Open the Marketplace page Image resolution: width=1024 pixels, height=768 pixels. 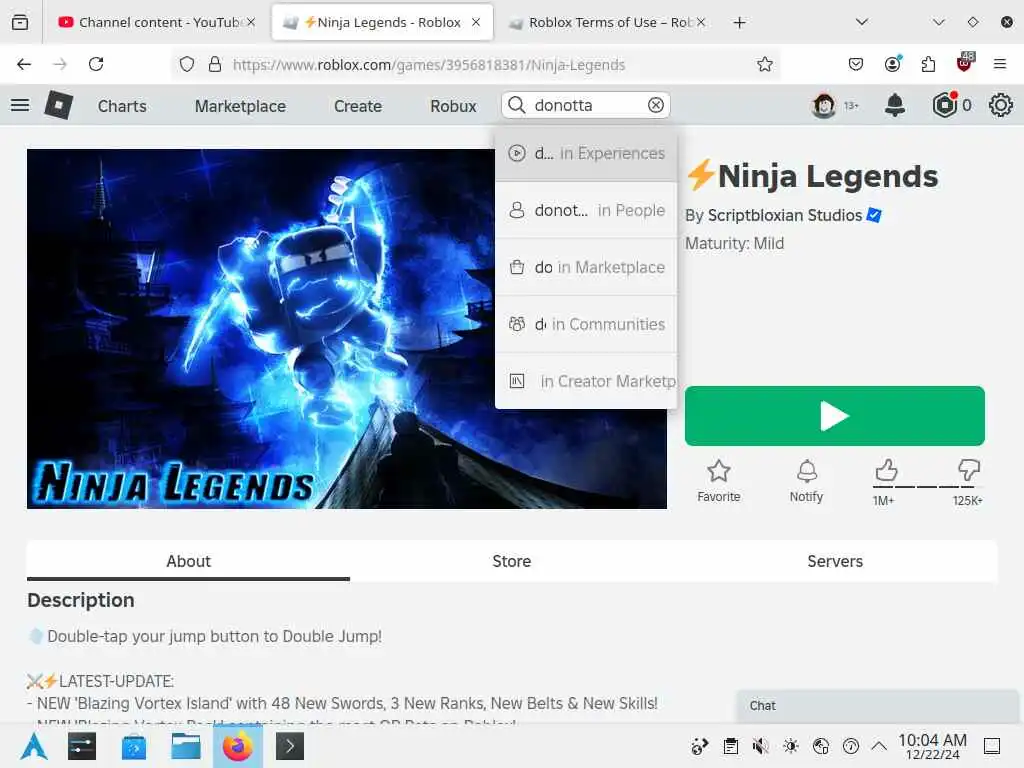point(240,106)
